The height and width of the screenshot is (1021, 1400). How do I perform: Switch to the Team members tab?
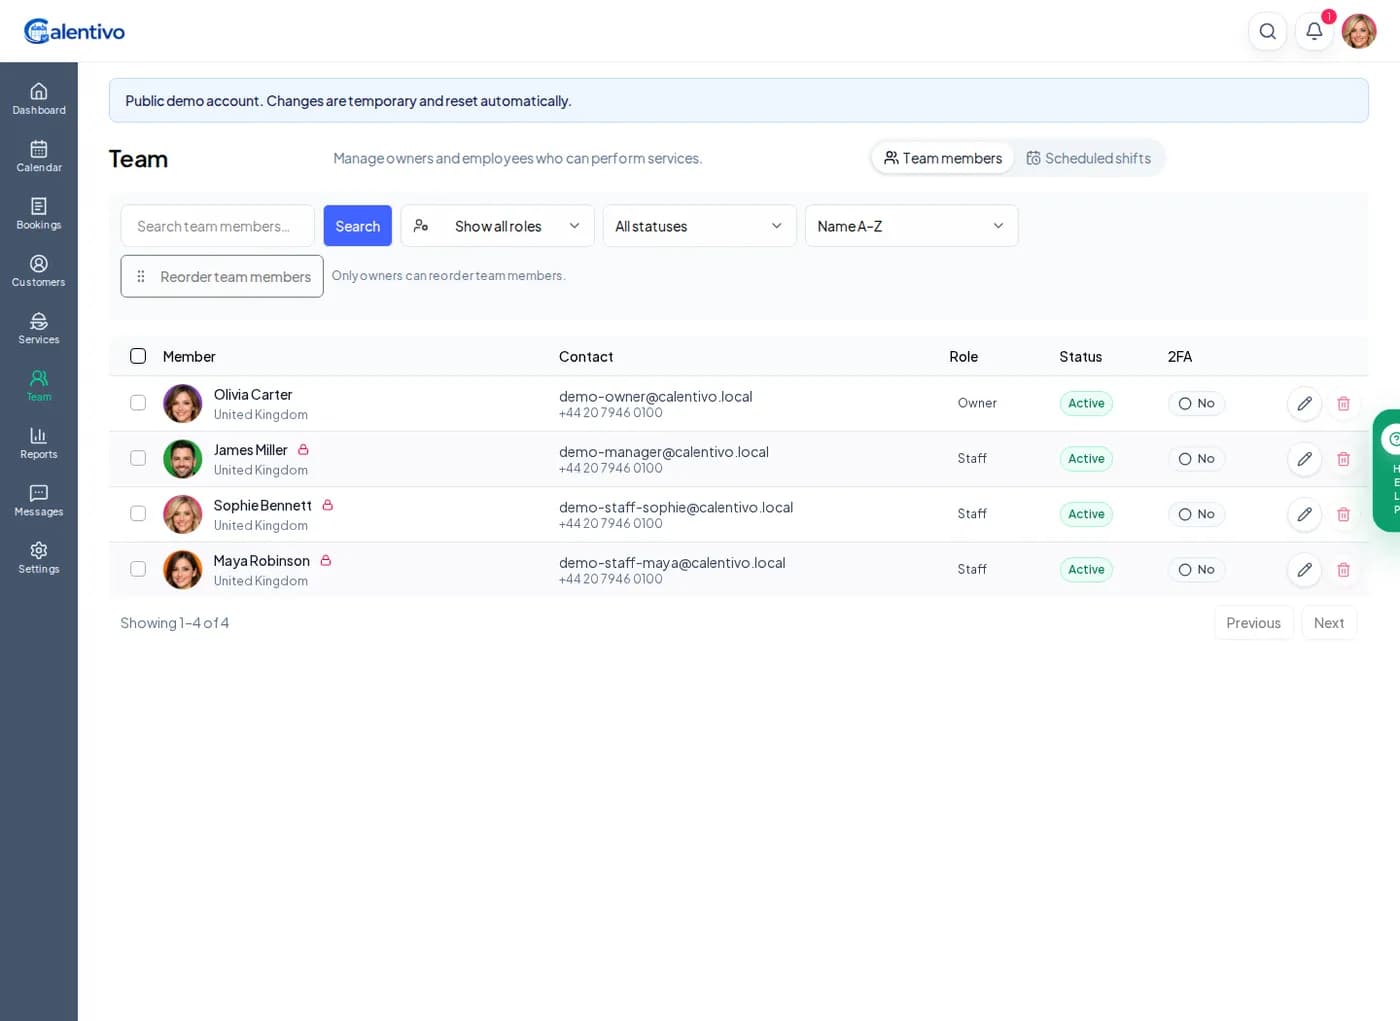(942, 158)
